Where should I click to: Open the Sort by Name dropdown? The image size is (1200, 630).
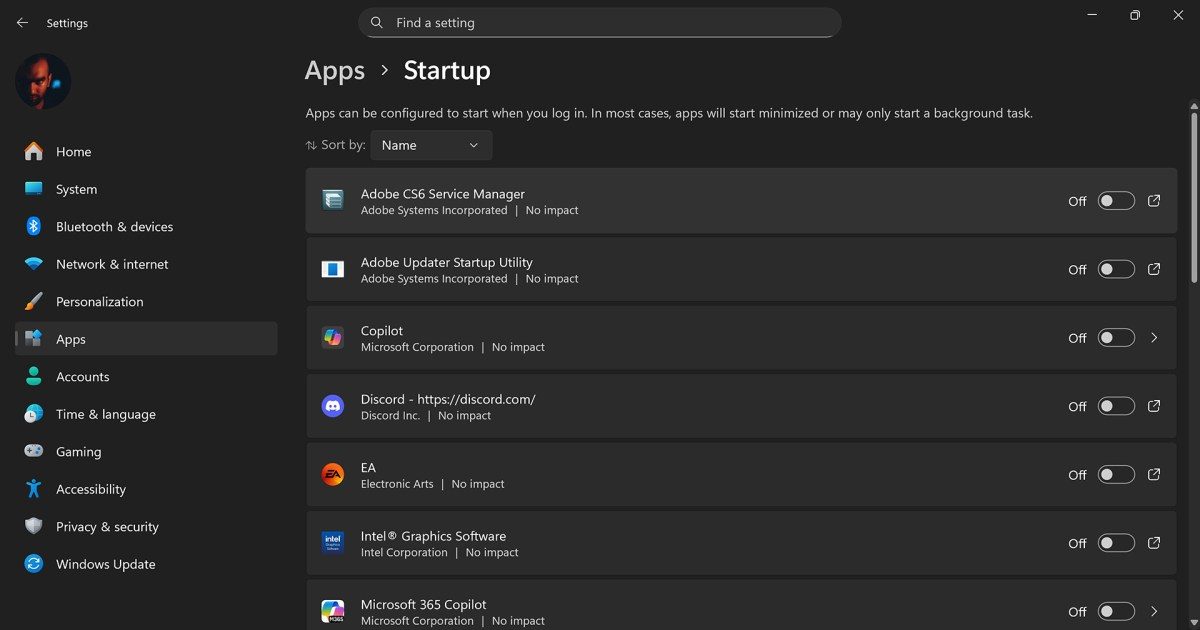[431, 145]
